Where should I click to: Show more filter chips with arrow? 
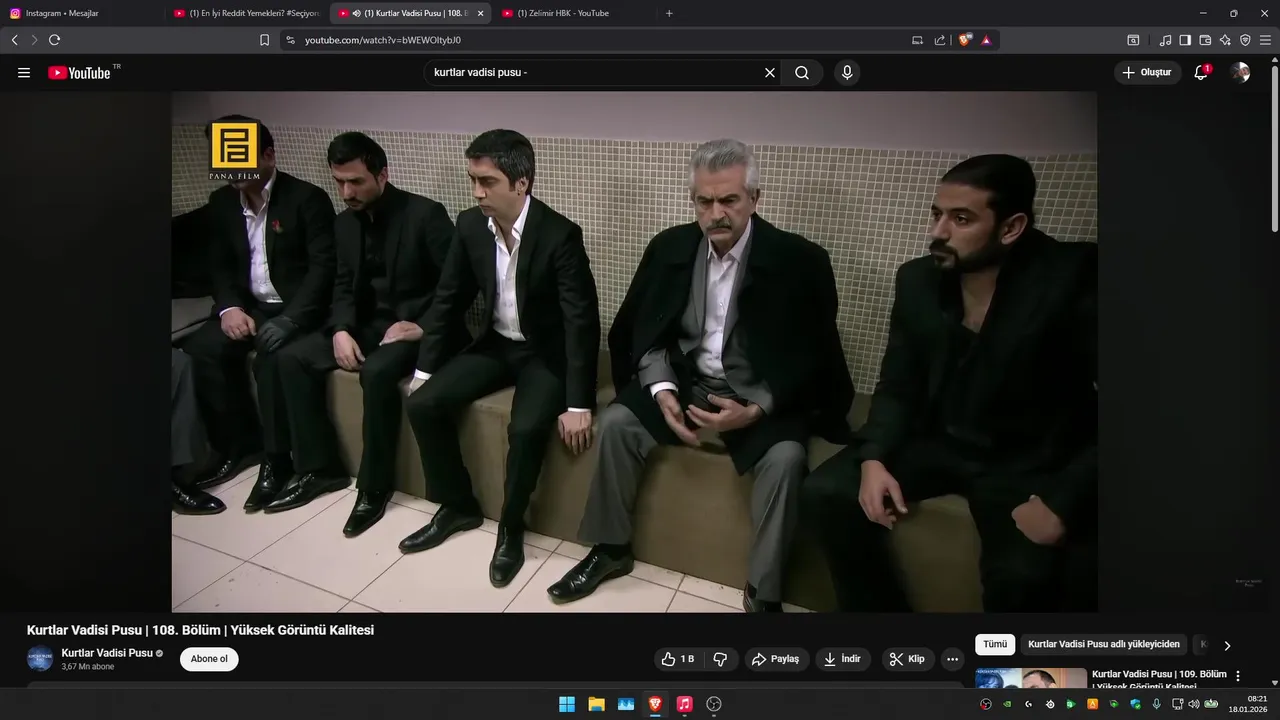[x=1227, y=645]
